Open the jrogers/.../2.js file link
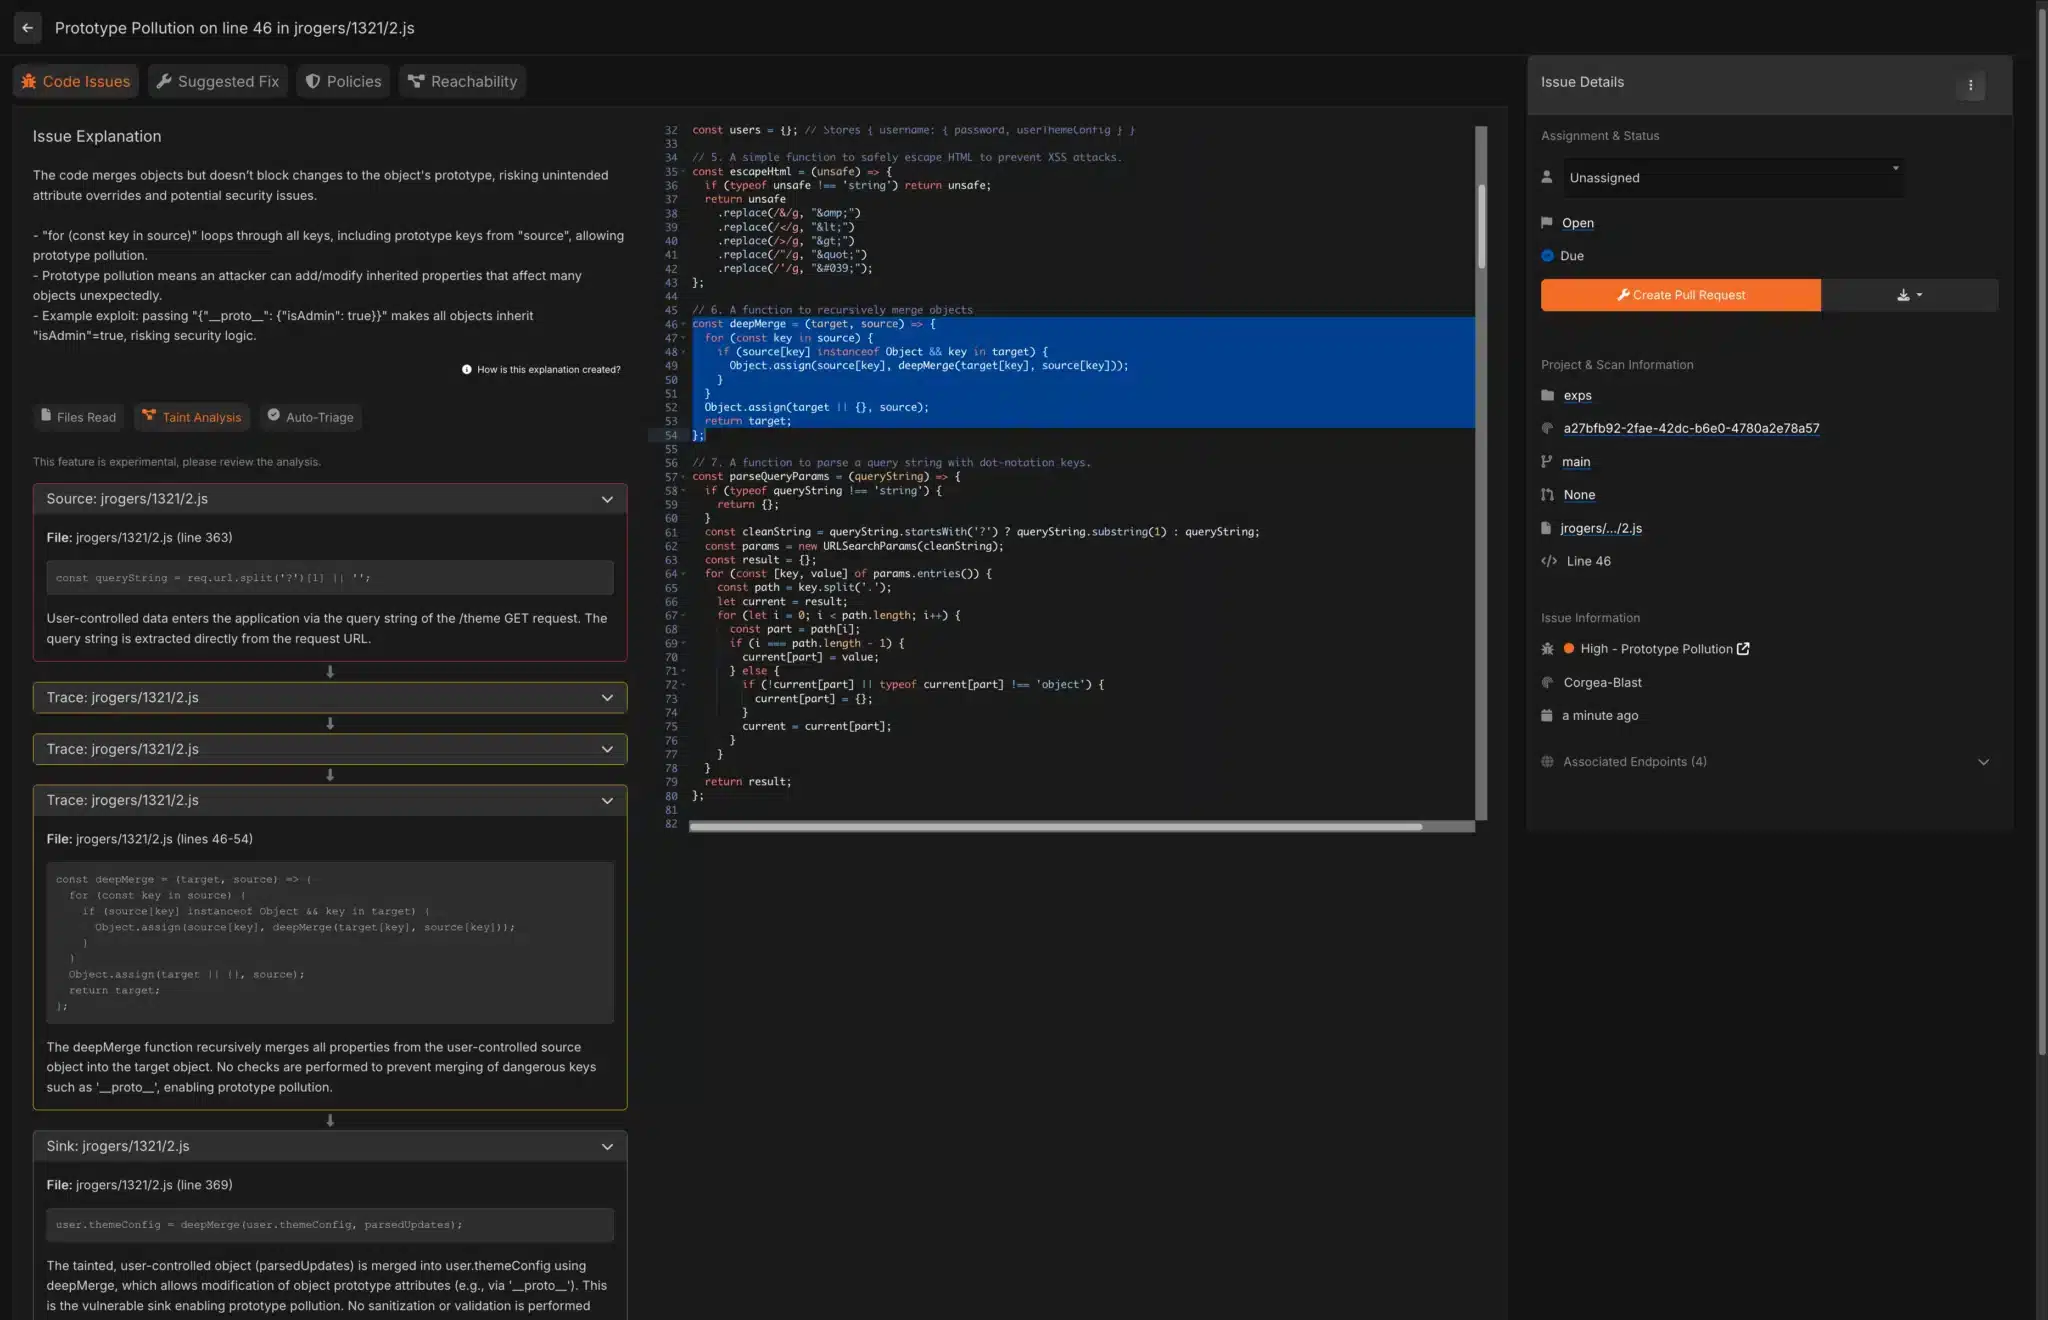This screenshot has width=2048, height=1320. click(x=1600, y=528)
